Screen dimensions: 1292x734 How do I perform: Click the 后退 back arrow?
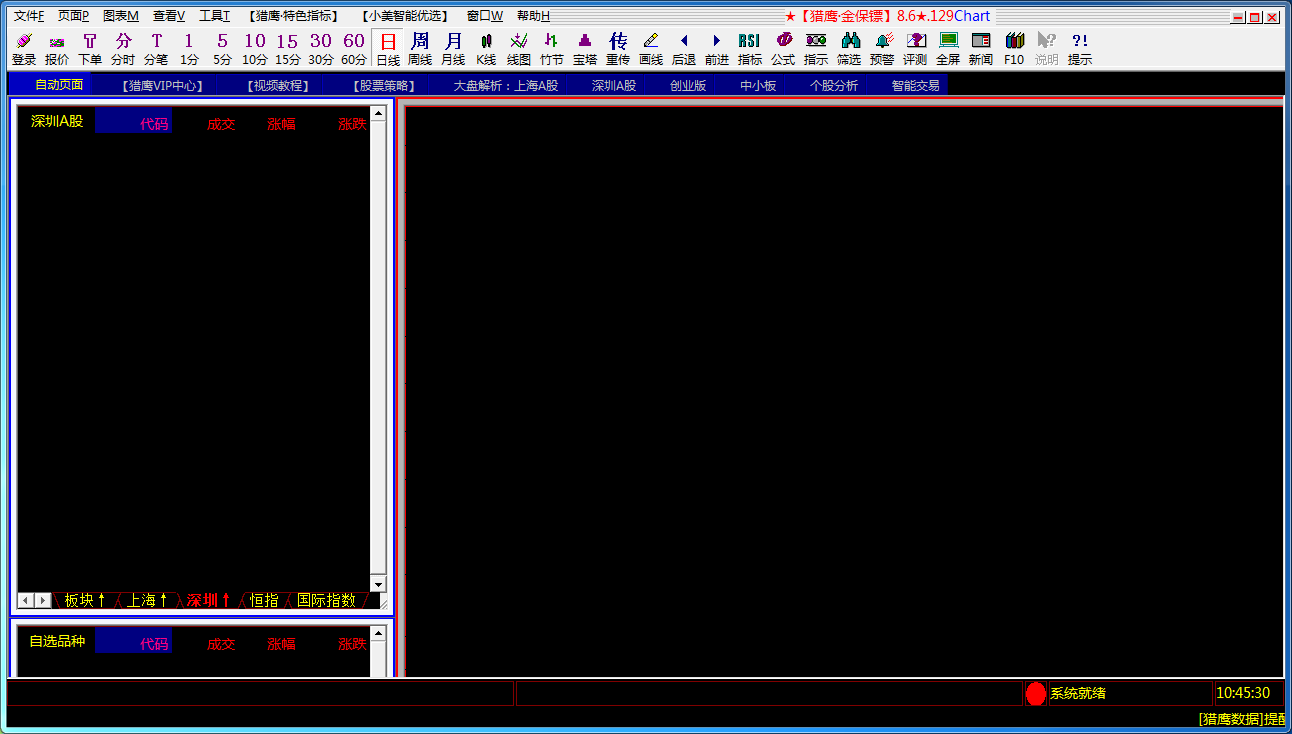click(x=684, y=49)
